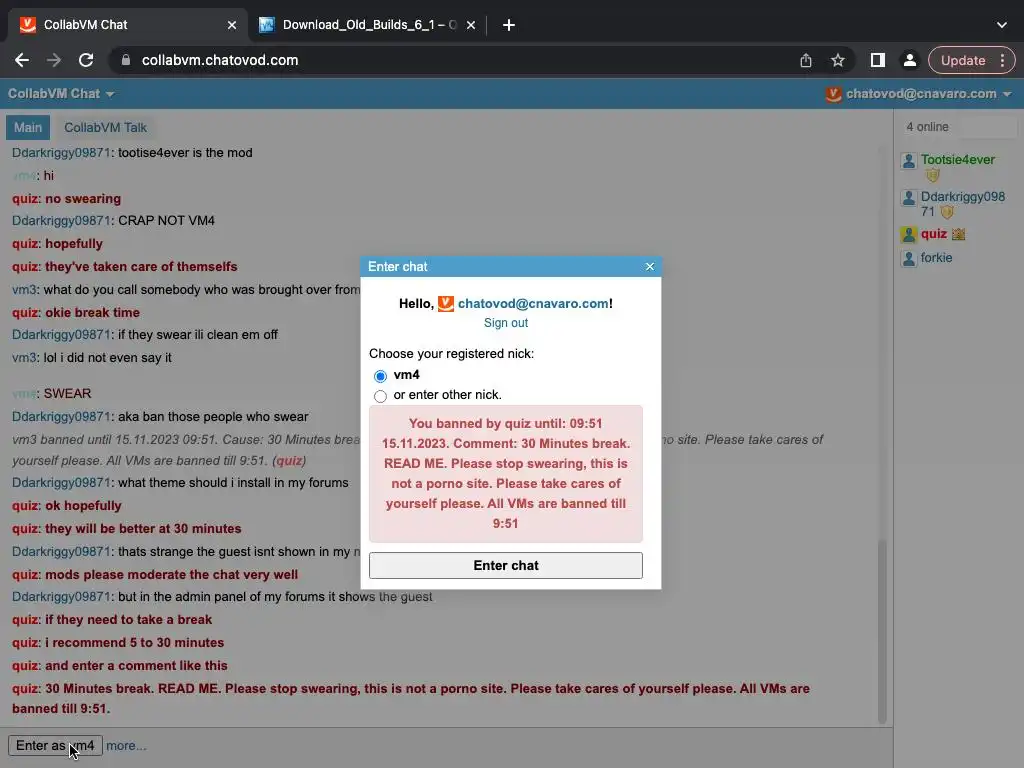The height and width of the screenshot is (768, 1024).
Task: Click the more... link at bottom
Action: pos(126,746)
